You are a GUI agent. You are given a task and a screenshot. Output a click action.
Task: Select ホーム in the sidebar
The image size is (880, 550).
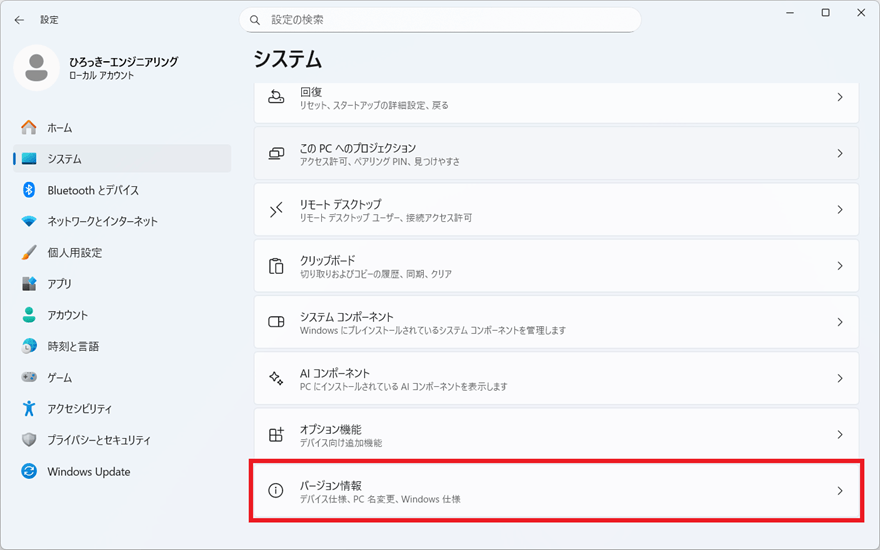tap(59, 128)
